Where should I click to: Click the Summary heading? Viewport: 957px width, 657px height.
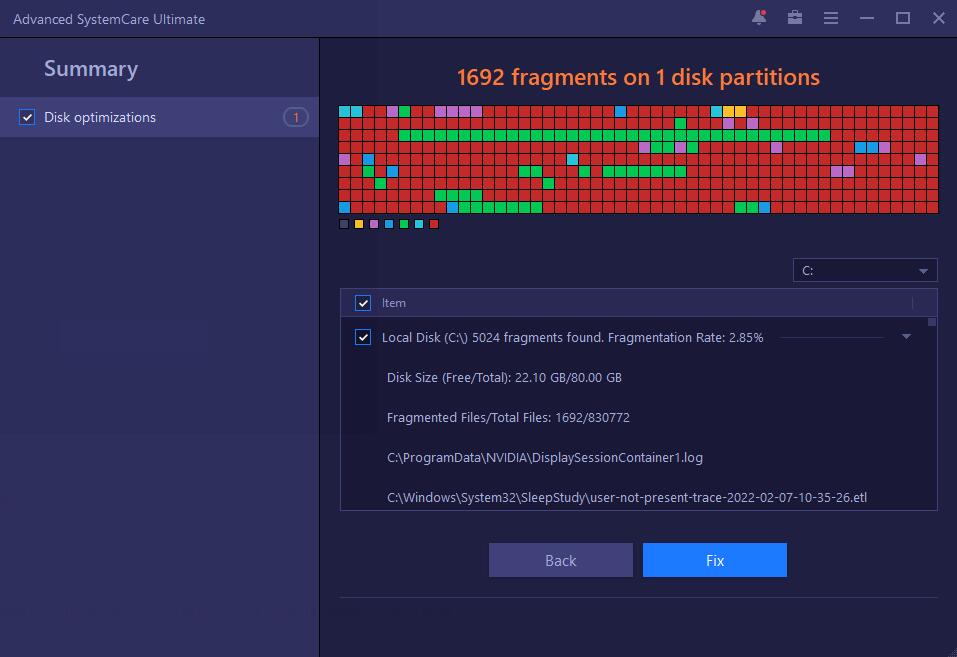[91, 69]
